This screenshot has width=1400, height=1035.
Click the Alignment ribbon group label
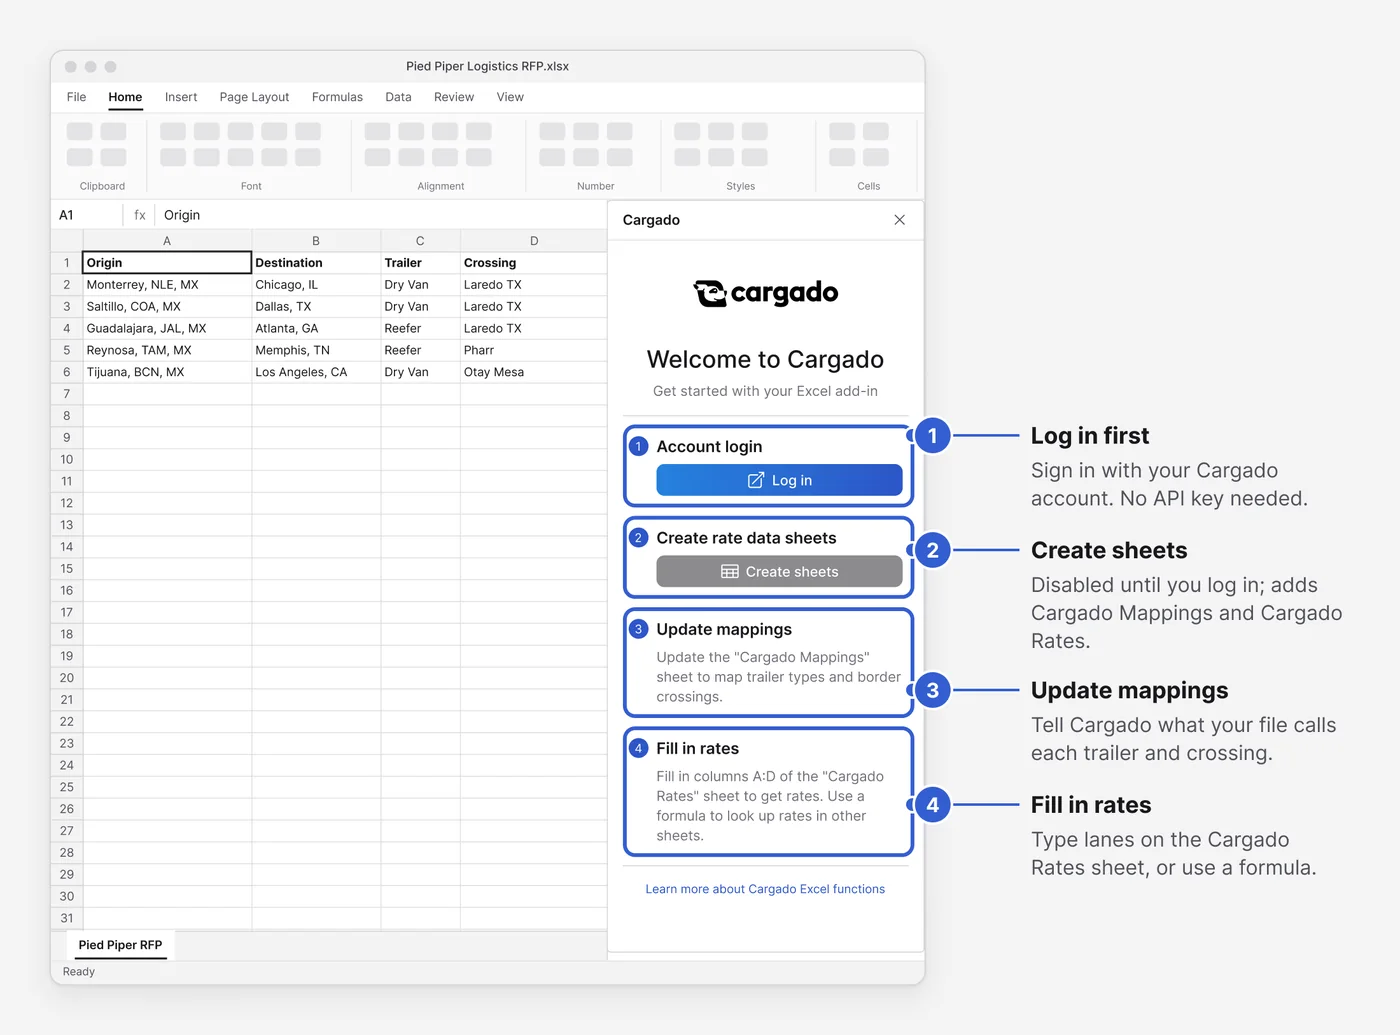[x=441, y=186]
